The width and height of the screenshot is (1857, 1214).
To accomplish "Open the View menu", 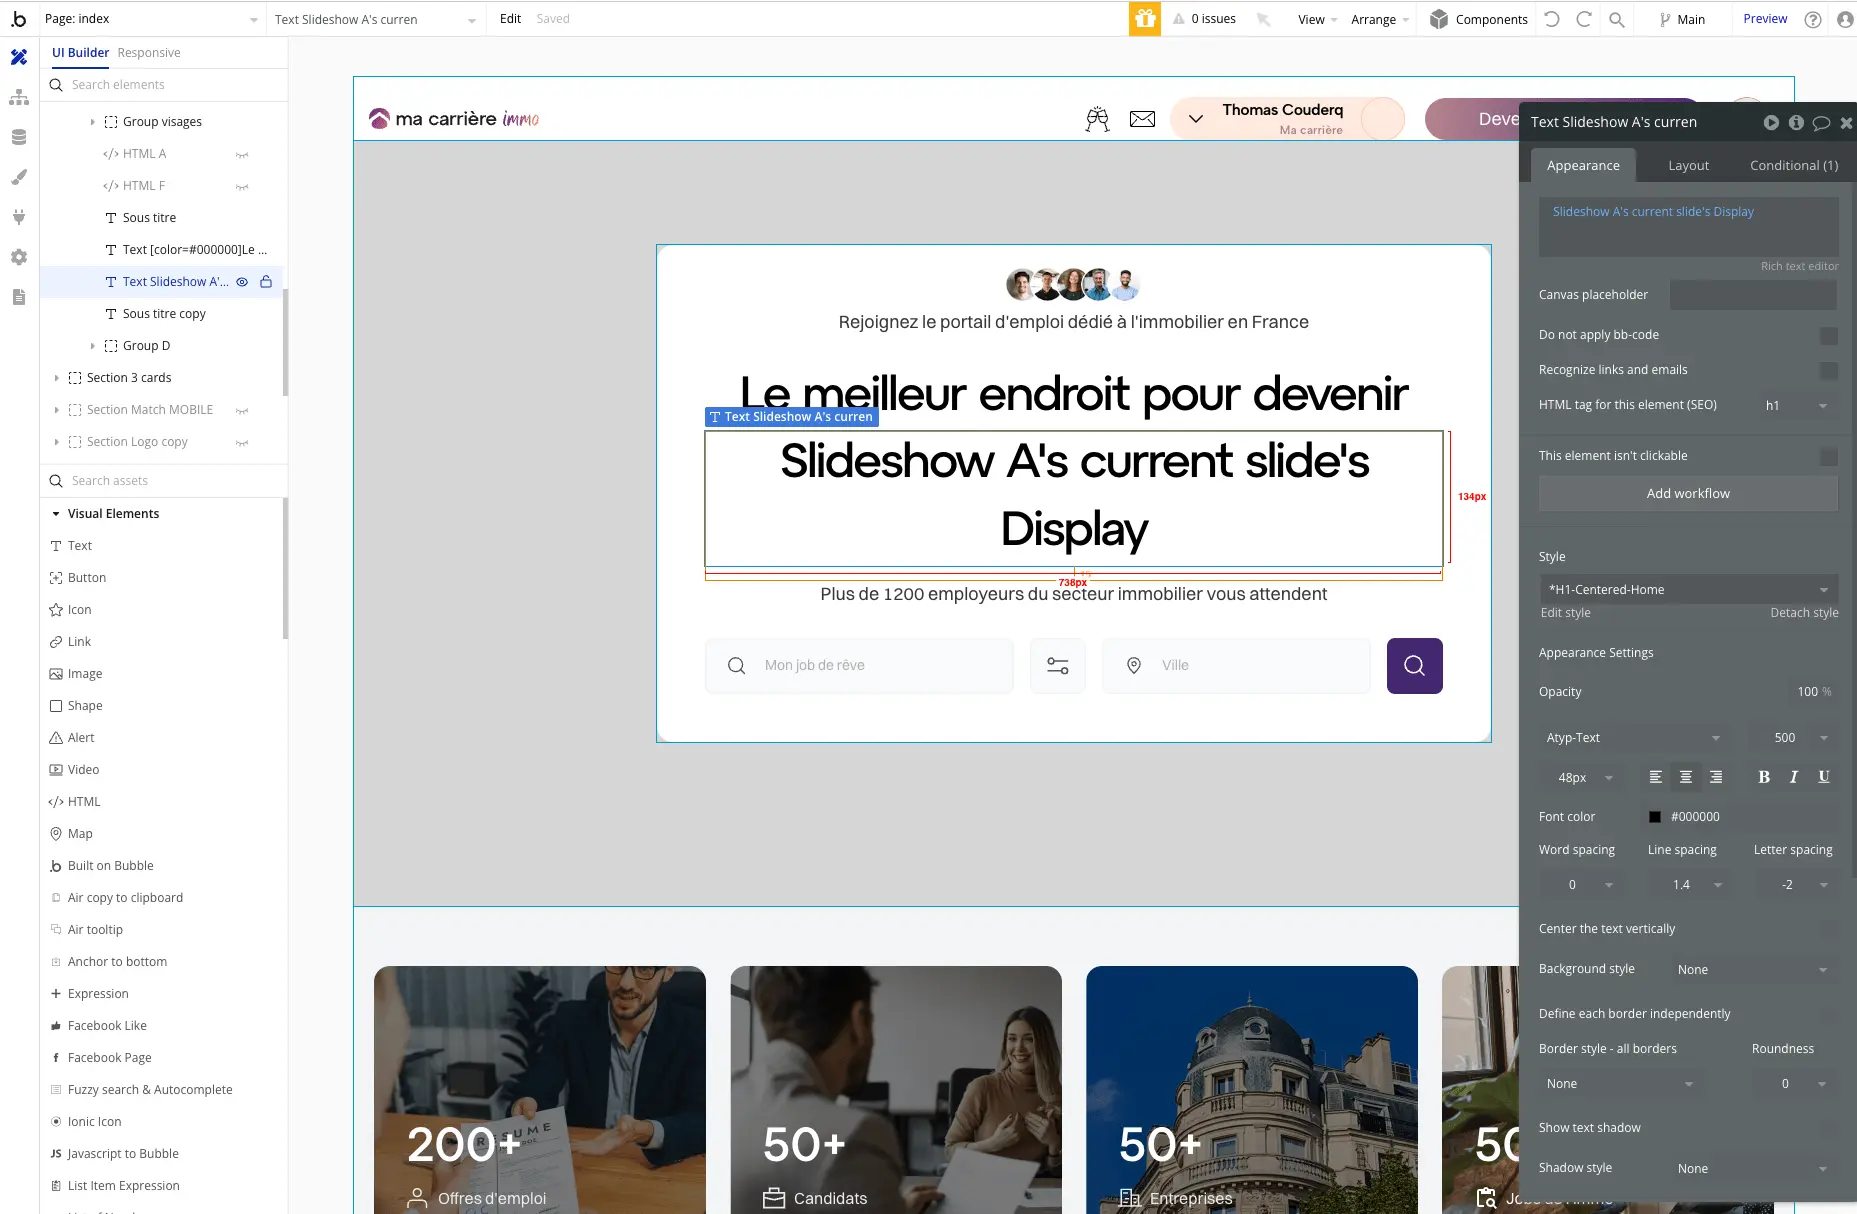I will point(1317,19).
